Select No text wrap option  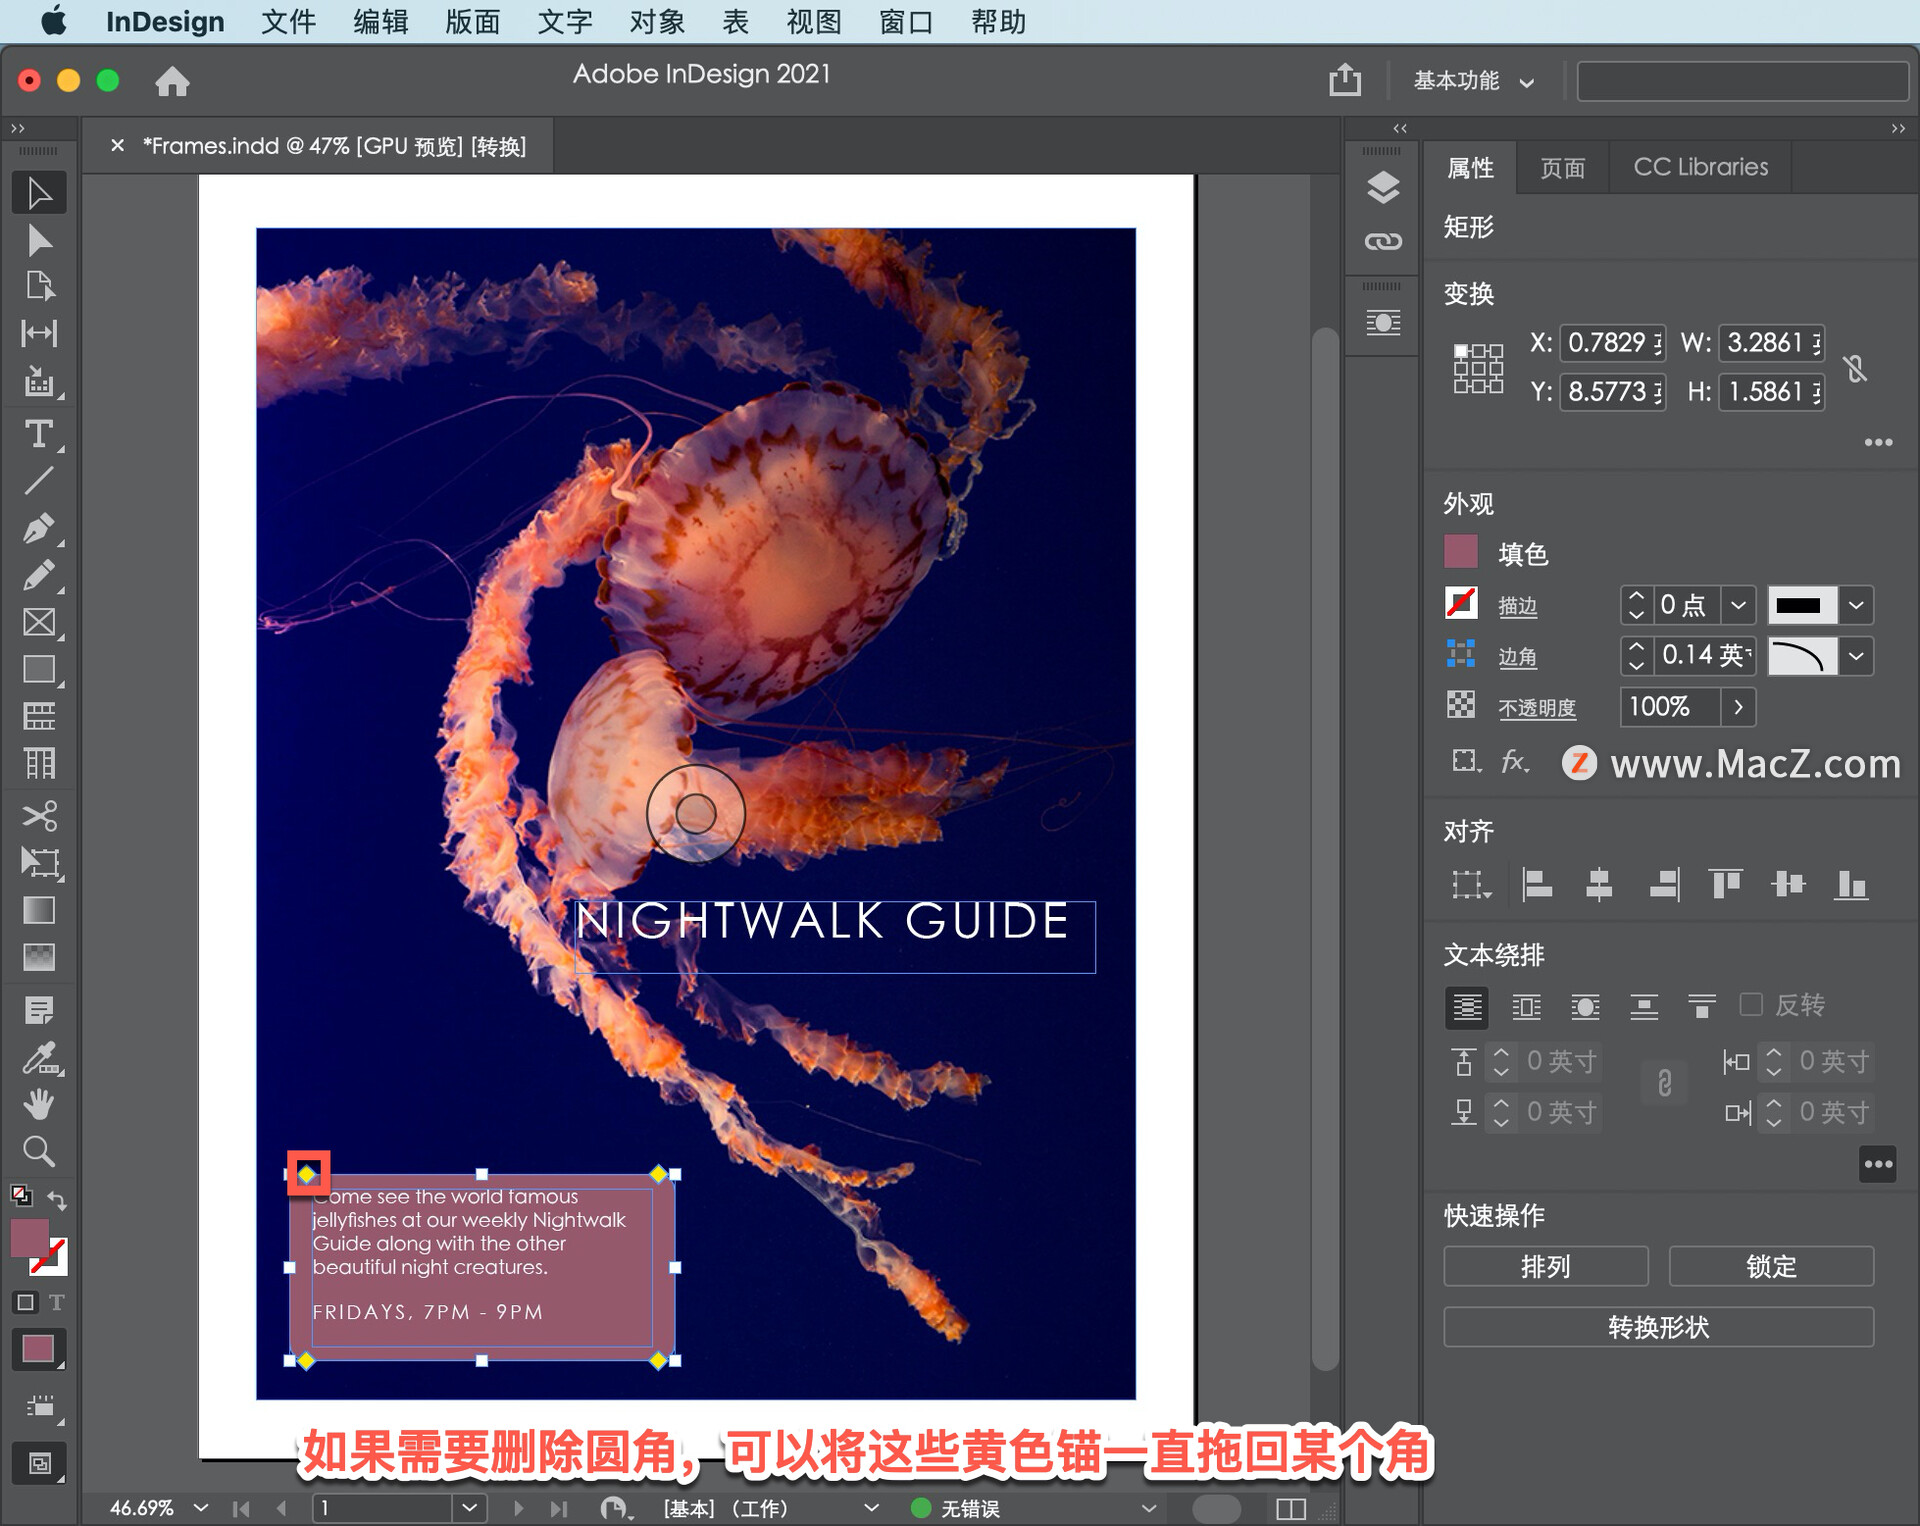[x=1466, y=1007]
